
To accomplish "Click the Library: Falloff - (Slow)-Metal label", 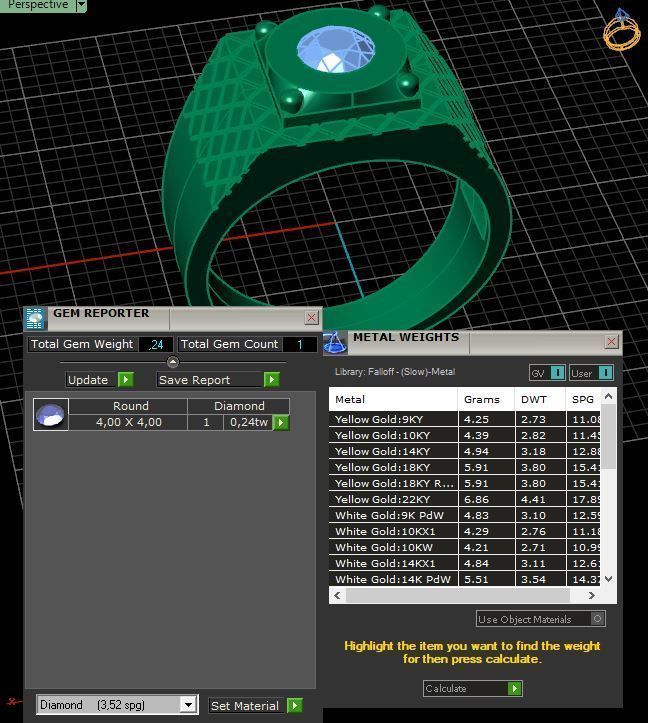I will click(x=395, y=372).
